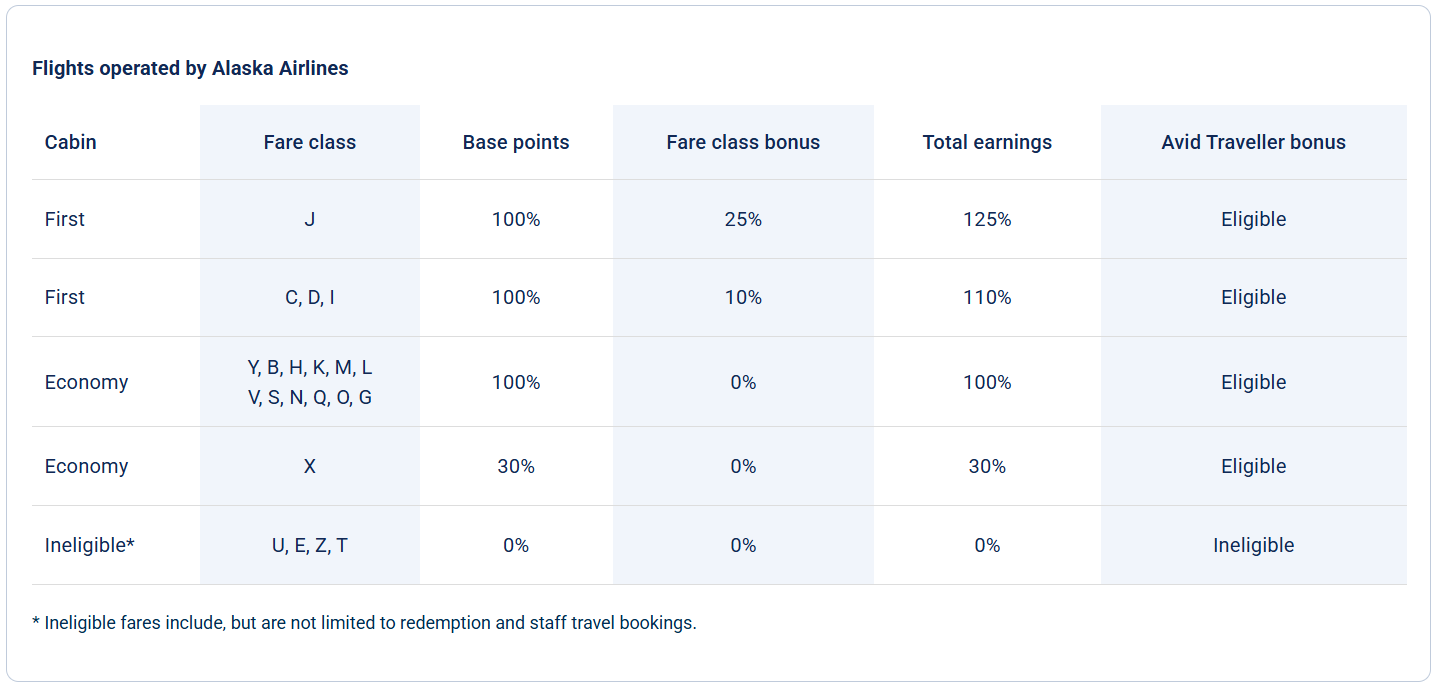The height and width of the screenshot is (686, 1435).
Task: Select the fare class X cell
Action: point(310,466)
